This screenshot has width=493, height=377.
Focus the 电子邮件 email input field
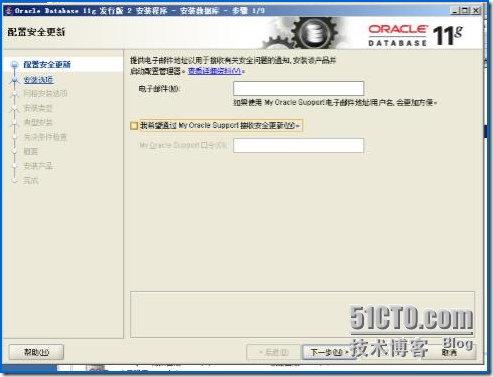pos(298,88)
